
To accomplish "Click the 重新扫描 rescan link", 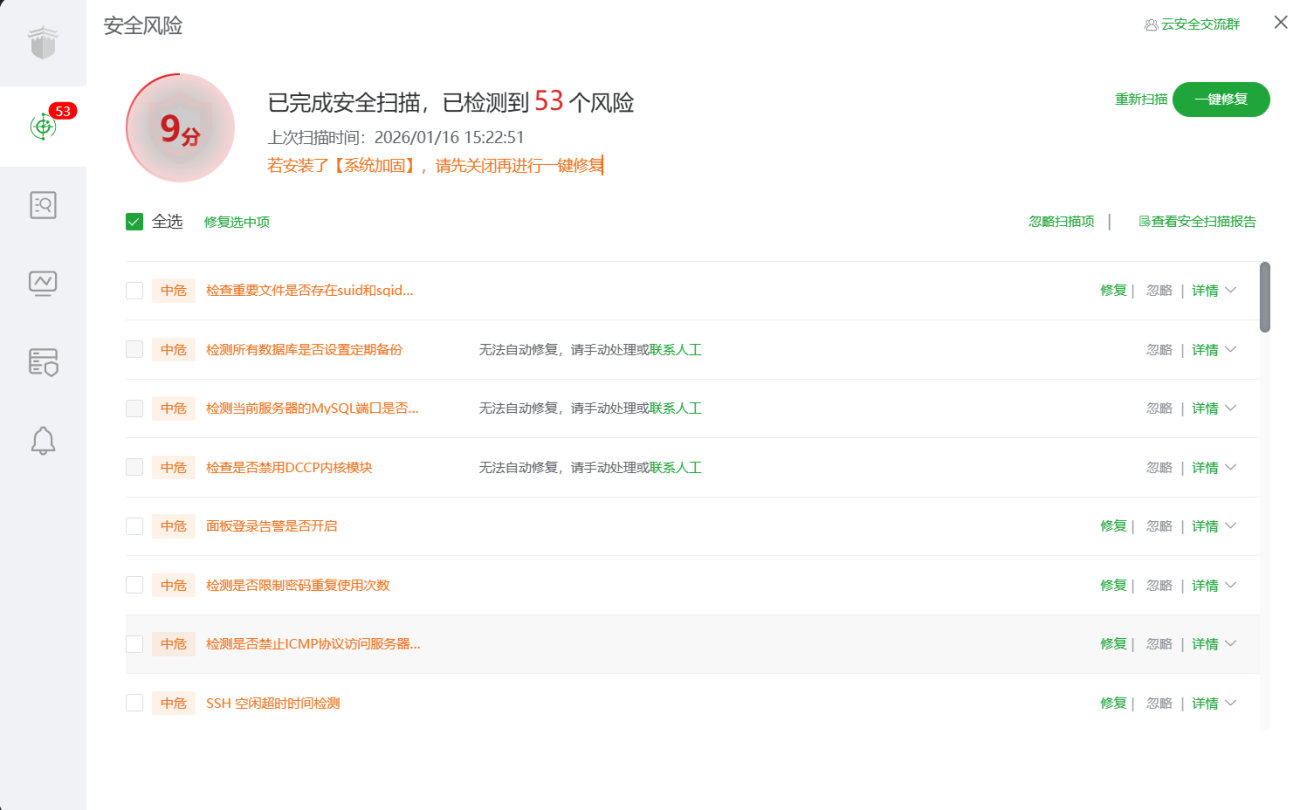I will click(x=1141, y=100).
